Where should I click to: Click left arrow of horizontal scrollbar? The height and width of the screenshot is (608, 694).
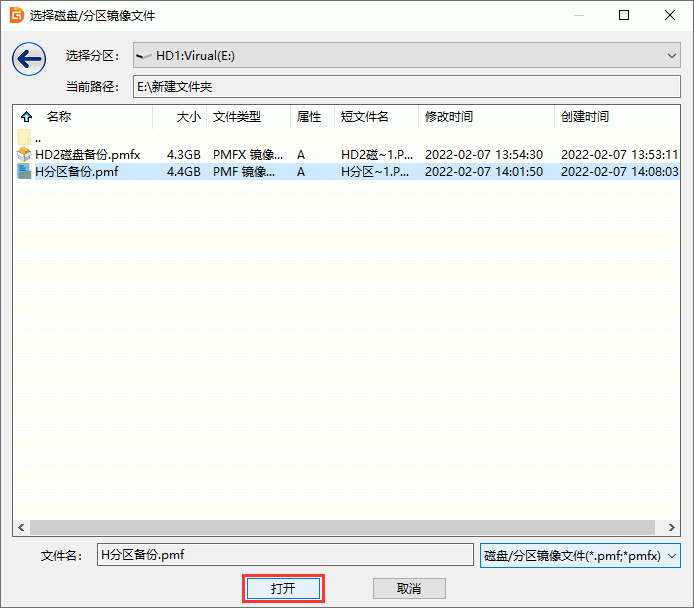pyautogui.click(x=21, y=527)
